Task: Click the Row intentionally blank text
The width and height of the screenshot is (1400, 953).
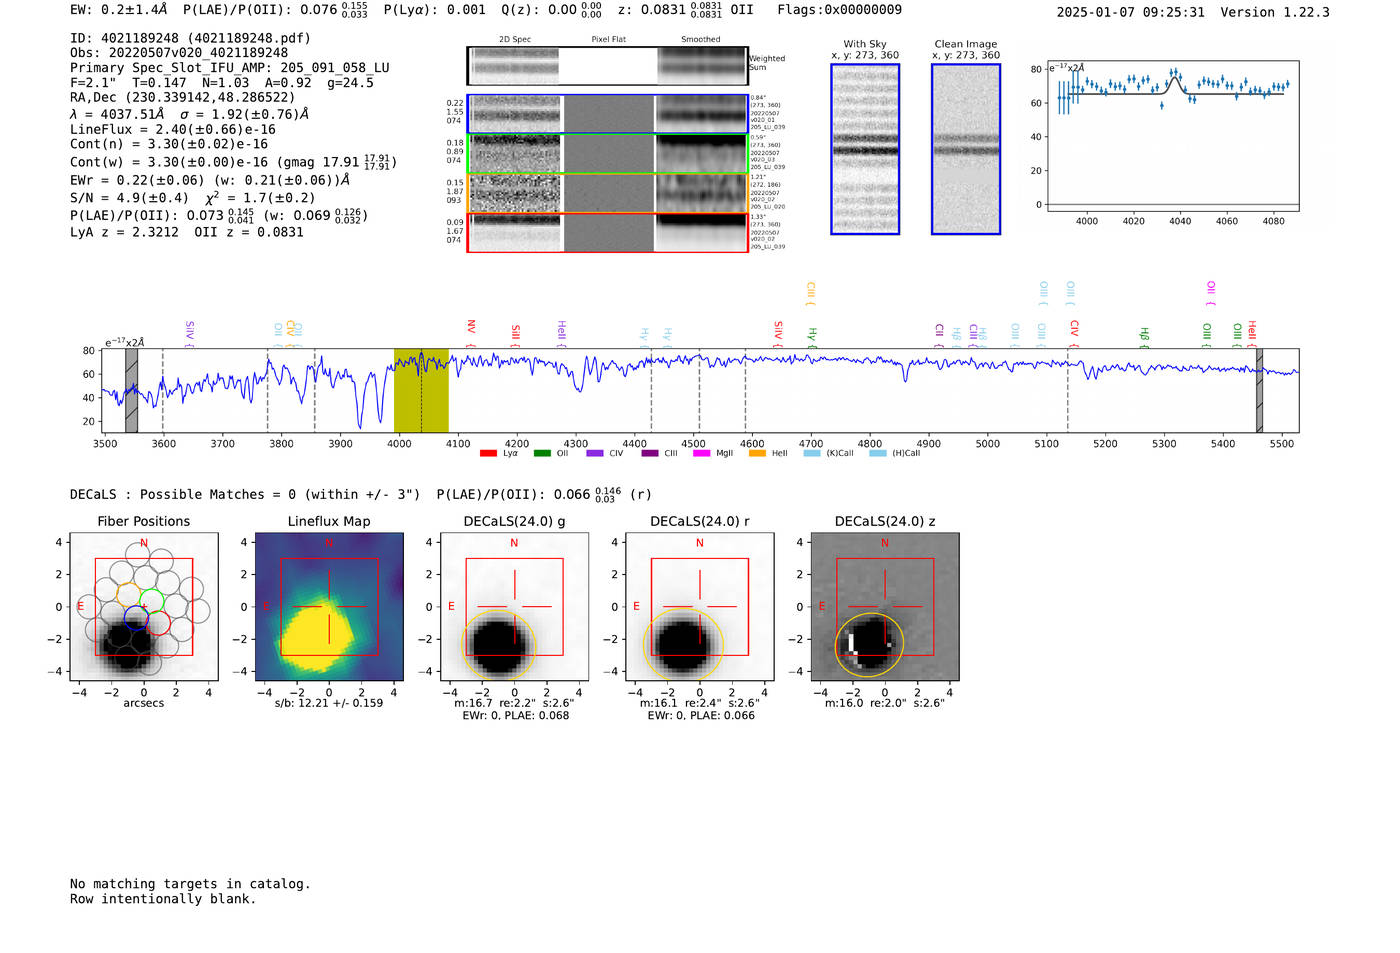Action: [163, 899]
